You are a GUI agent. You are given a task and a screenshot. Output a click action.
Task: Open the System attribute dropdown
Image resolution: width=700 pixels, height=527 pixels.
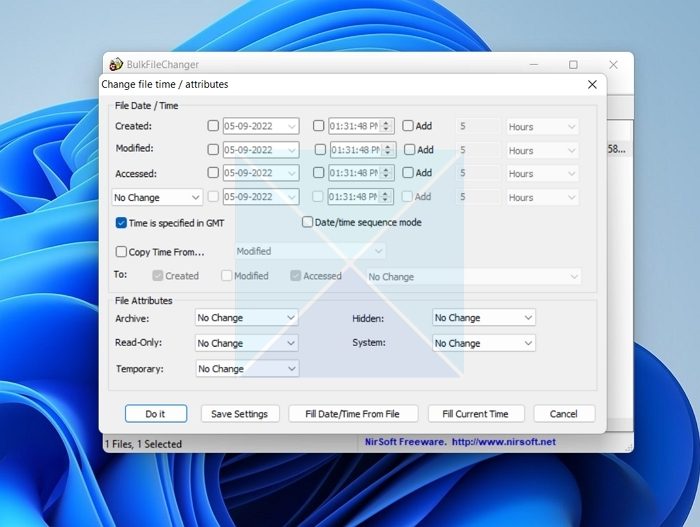pos(484,343)
